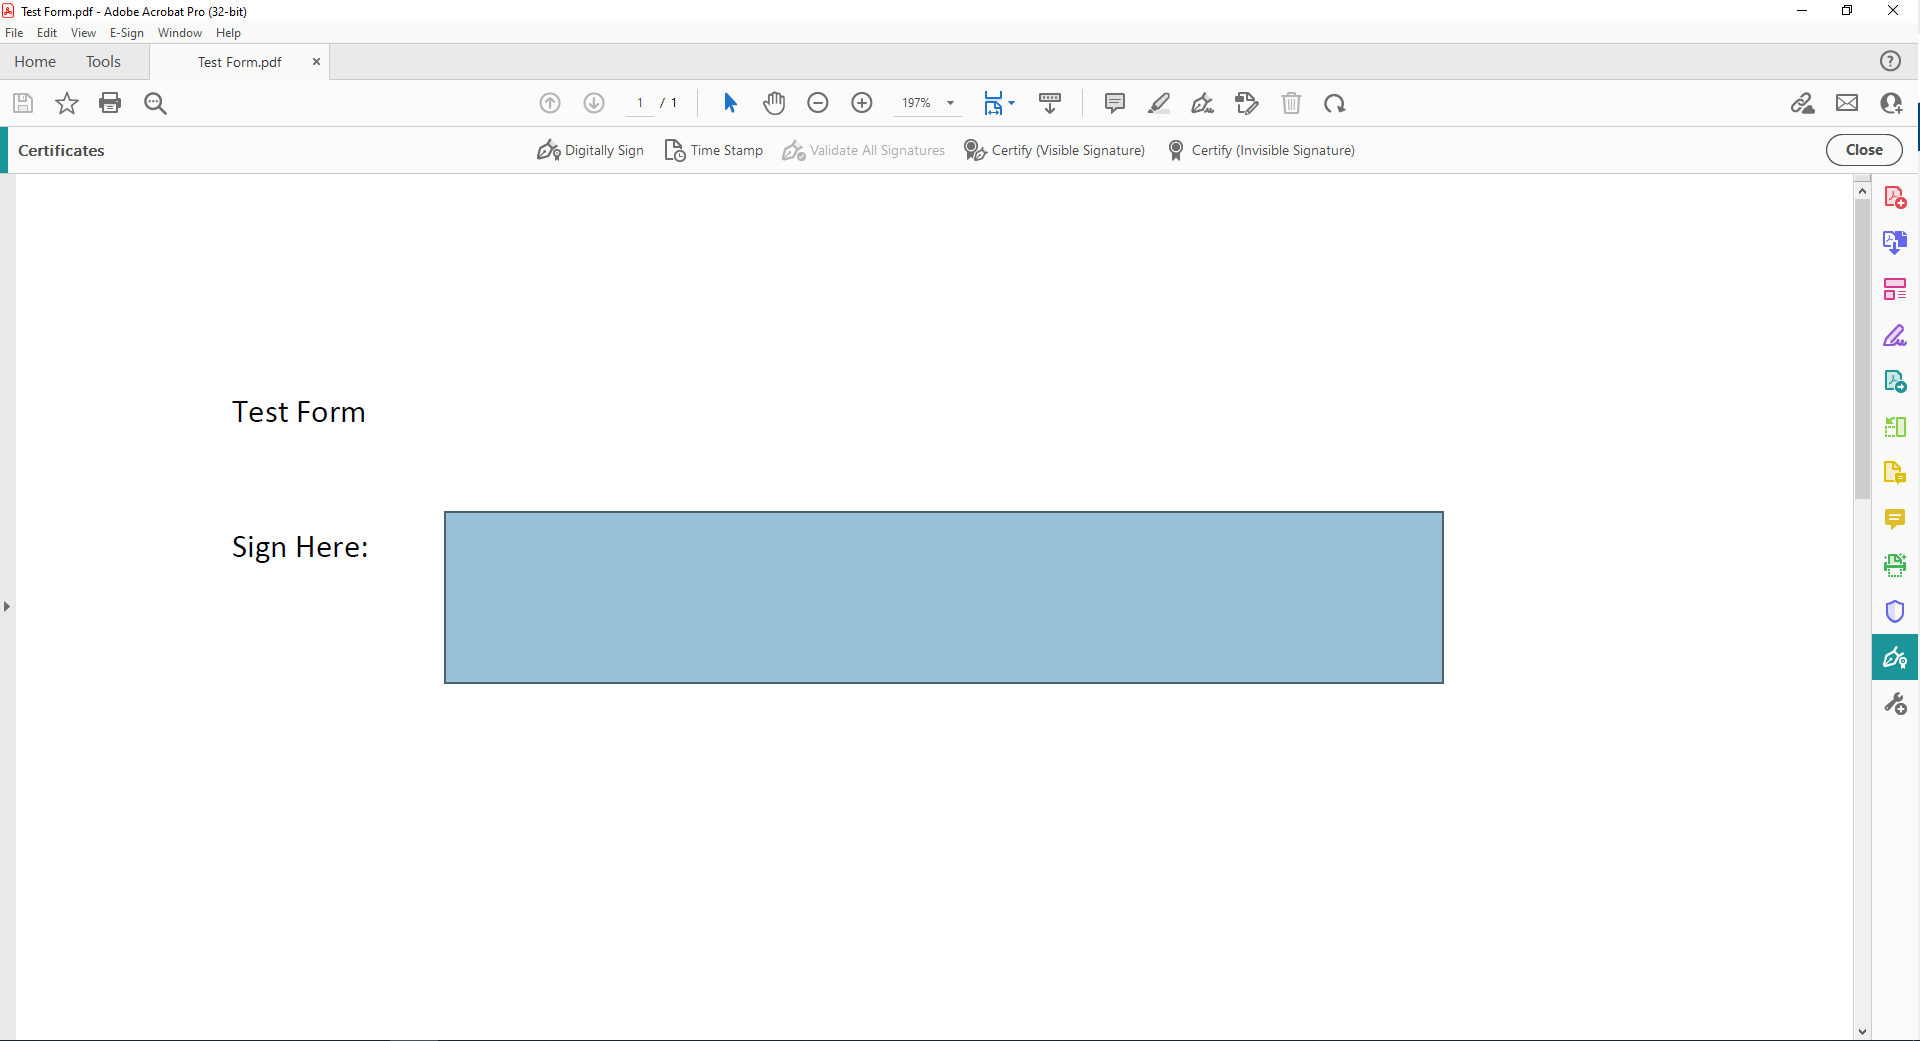Image resolution: width=1920 pixels, height=1041 pixels.
Task: Click Certify (Visible Signature)
Action: [1055, 150]
